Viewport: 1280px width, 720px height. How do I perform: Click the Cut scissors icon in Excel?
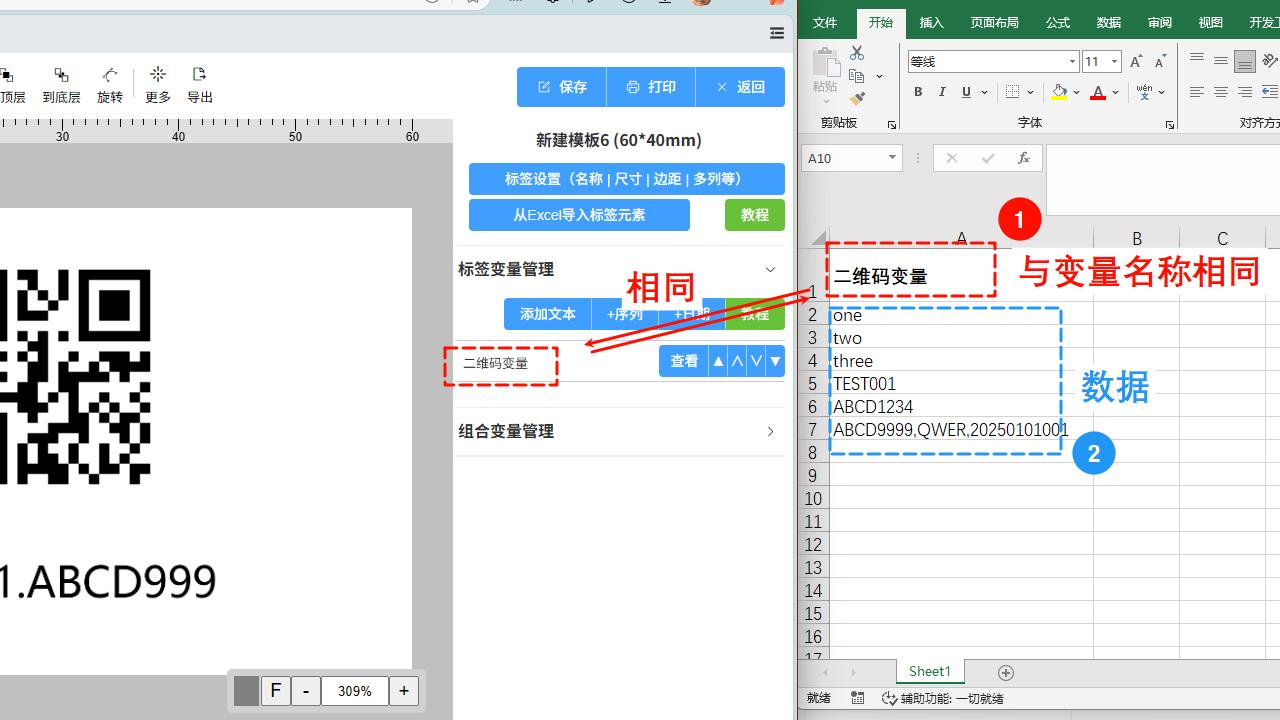(857, 53)
